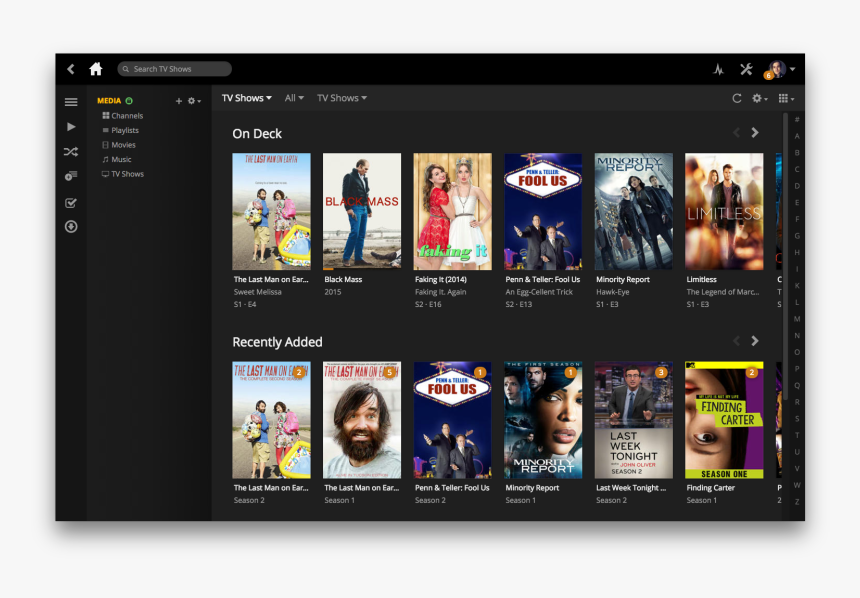
Task: Open the user avatar menu
Action: click(780, 69)
